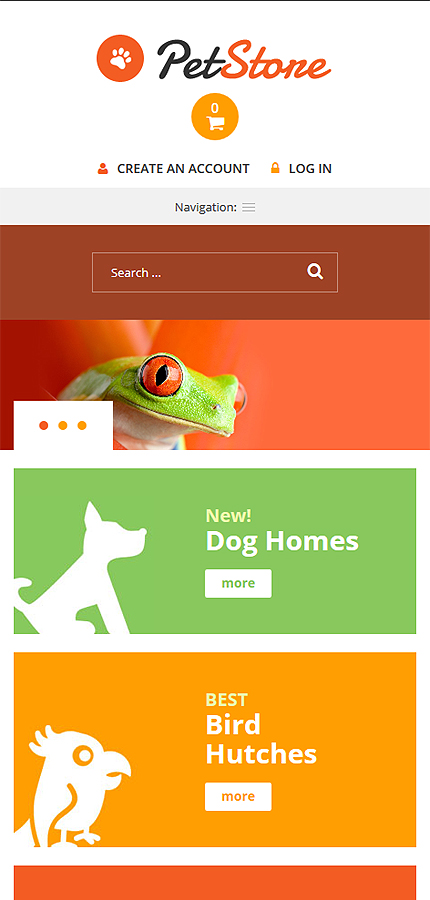The height and width of the screenshot is (900, 430).
Task: Open the red-eyed frog slider image
Action: 215,385
